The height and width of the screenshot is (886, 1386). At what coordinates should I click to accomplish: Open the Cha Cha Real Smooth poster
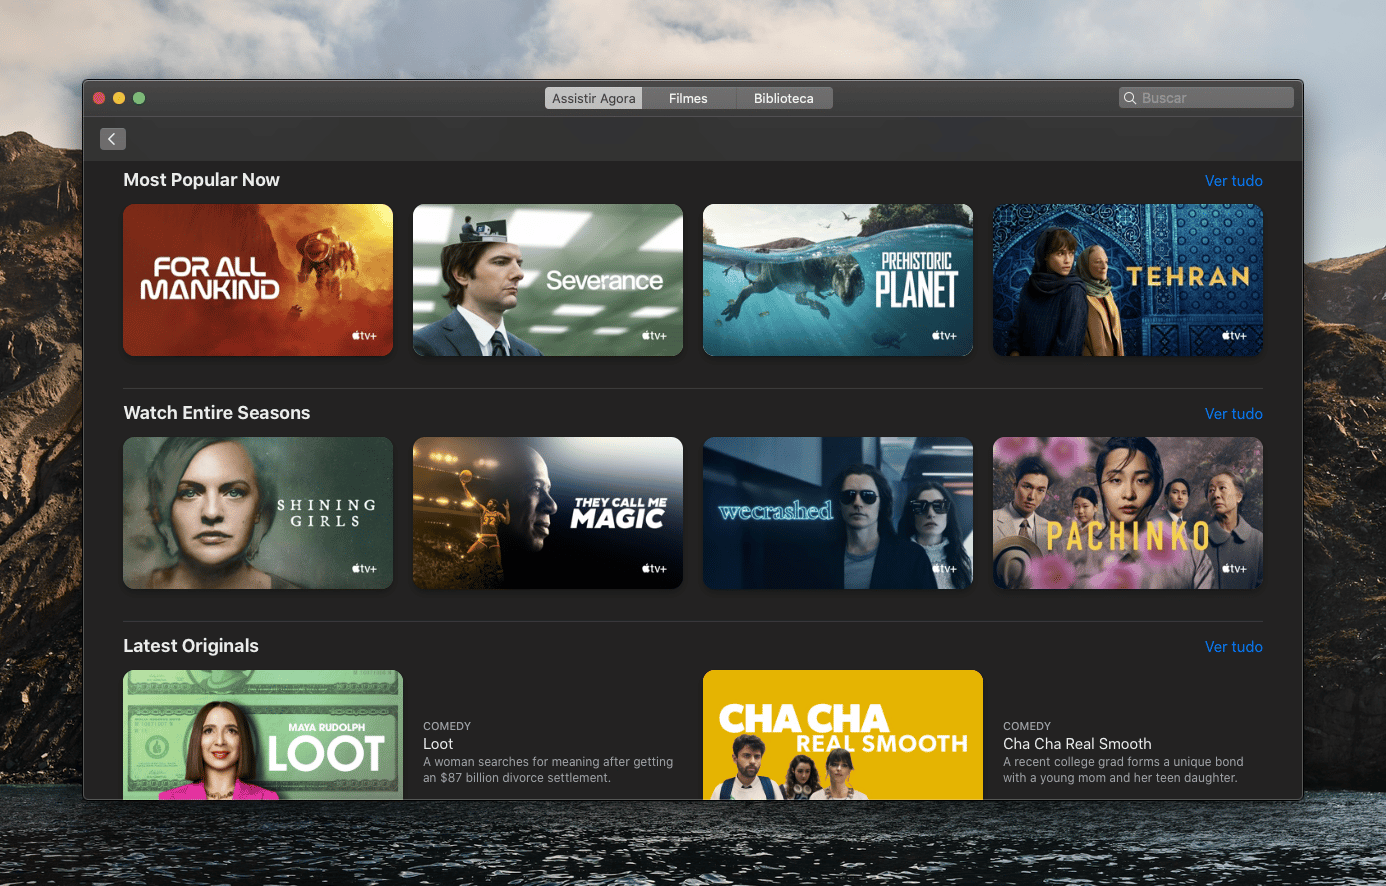(843, 735)
